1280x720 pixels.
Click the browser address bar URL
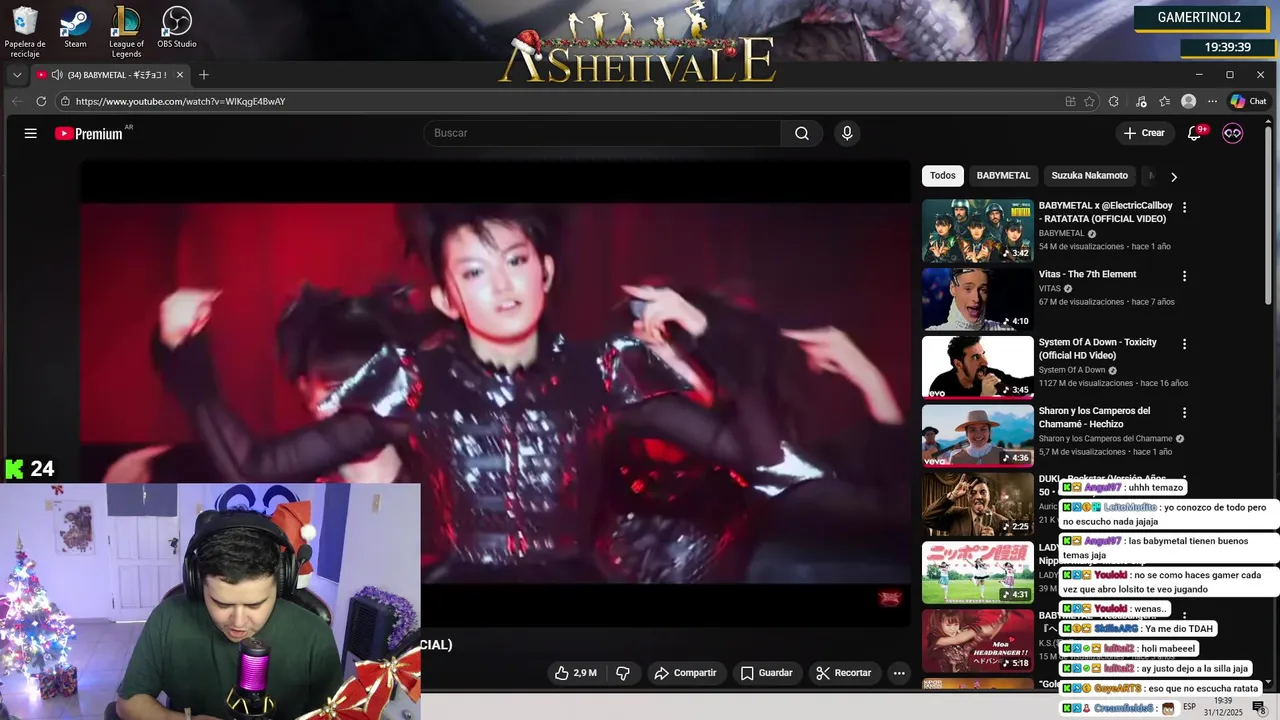pos(180,101)
